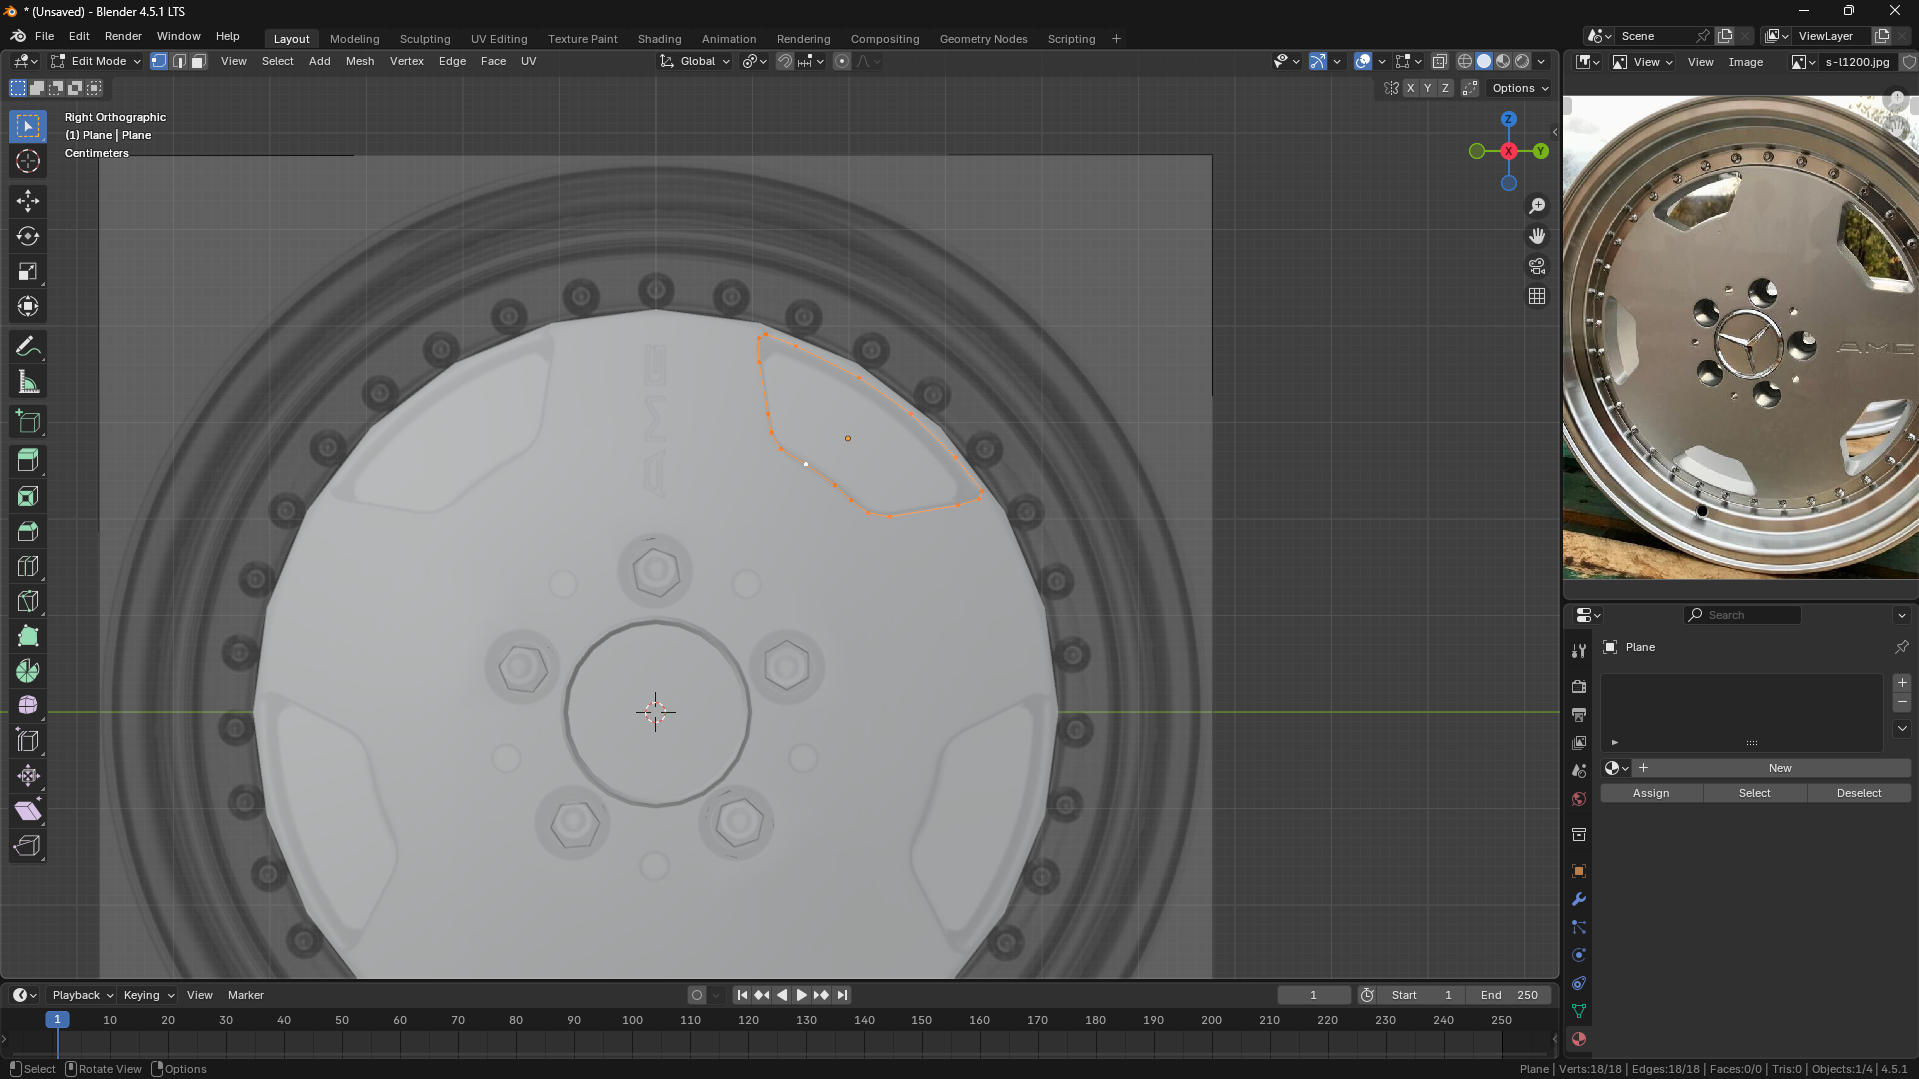Jump to the animation end frame
This screenshot has height=1079, width=1919.
click(842, 995)
